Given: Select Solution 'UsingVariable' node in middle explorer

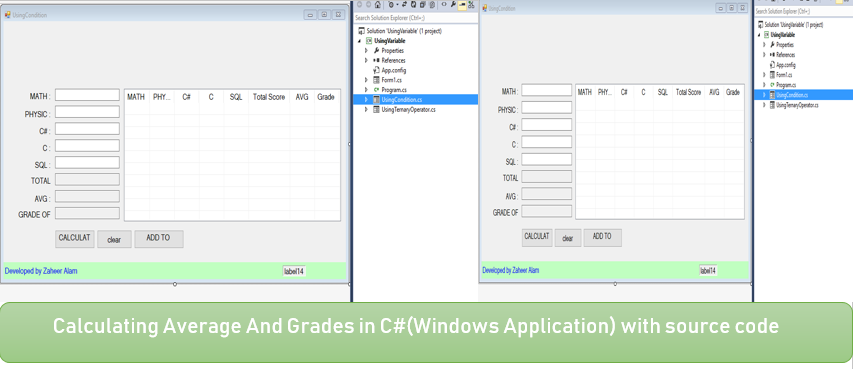Looking at the screenshot, I should pos(404,31).
